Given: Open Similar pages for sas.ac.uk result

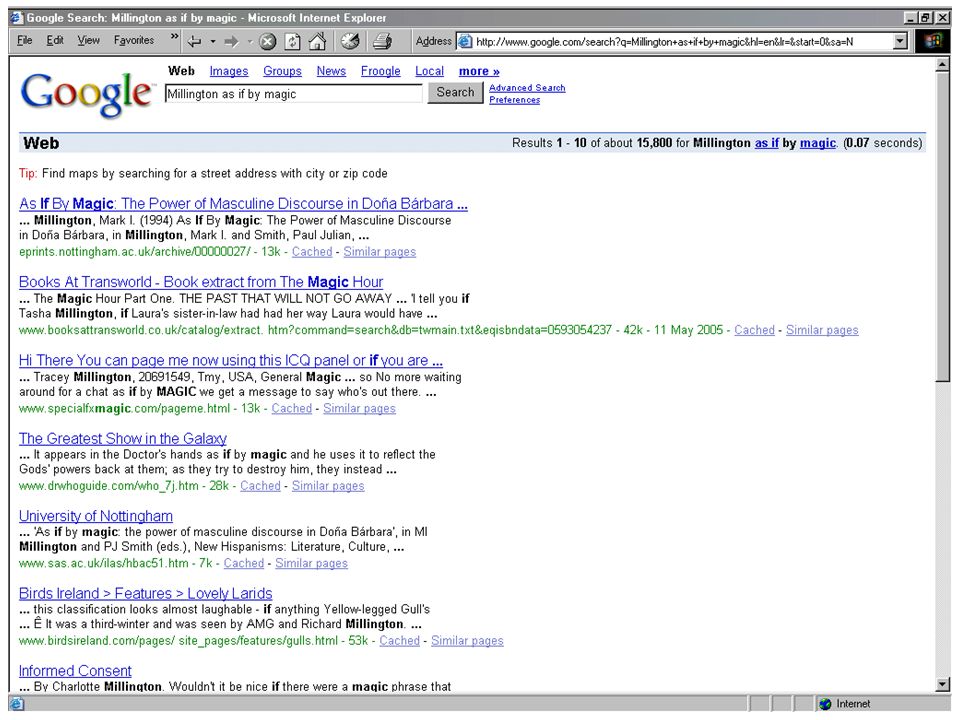Looking at the screenshot, I should 312,563.
